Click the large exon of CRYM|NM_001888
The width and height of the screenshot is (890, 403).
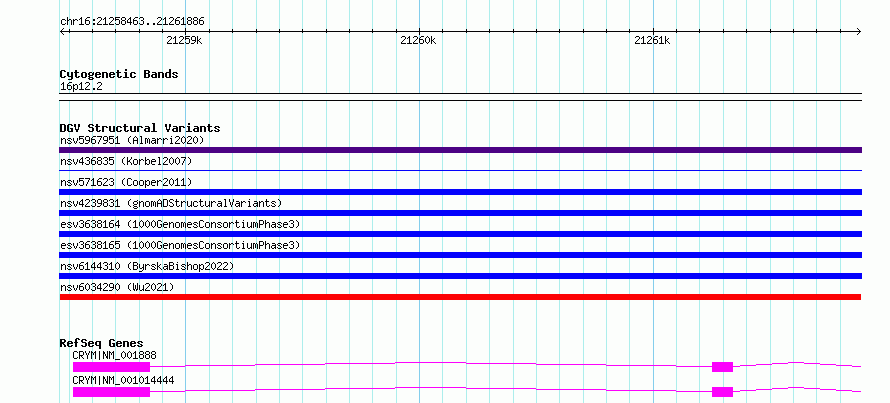(x=111, y=367)
